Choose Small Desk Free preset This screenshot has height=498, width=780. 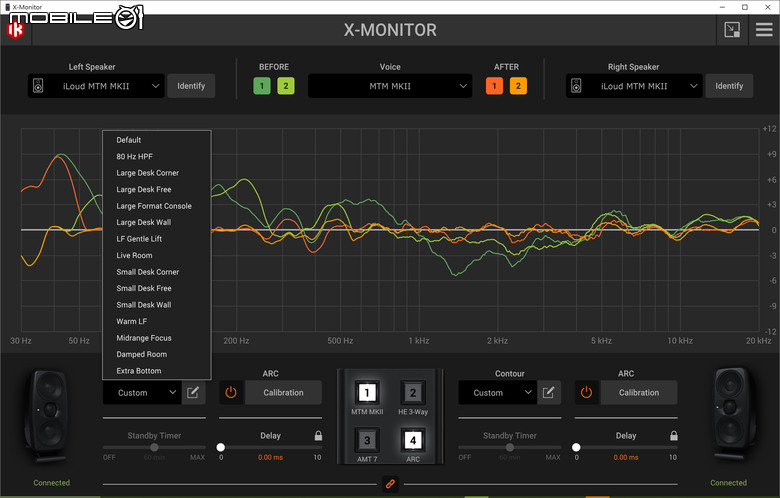pos(157,289)
